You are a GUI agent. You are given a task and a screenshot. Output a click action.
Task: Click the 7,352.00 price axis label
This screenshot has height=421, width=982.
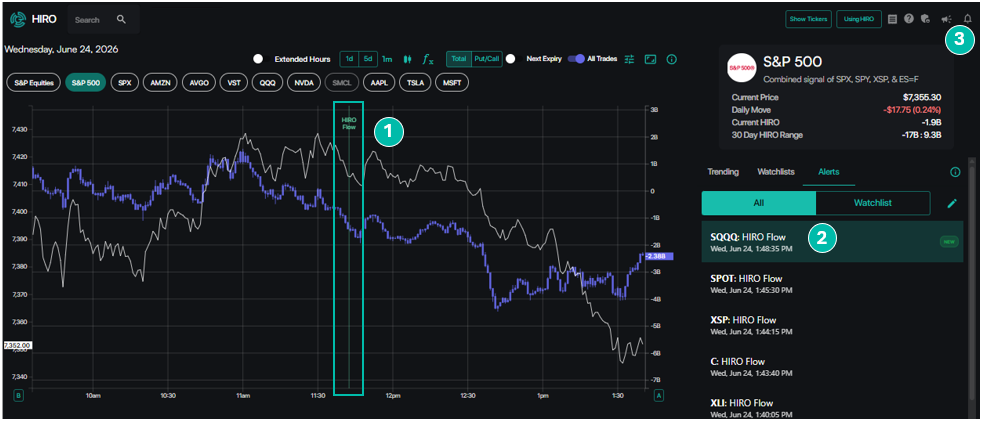coord(18,345)
